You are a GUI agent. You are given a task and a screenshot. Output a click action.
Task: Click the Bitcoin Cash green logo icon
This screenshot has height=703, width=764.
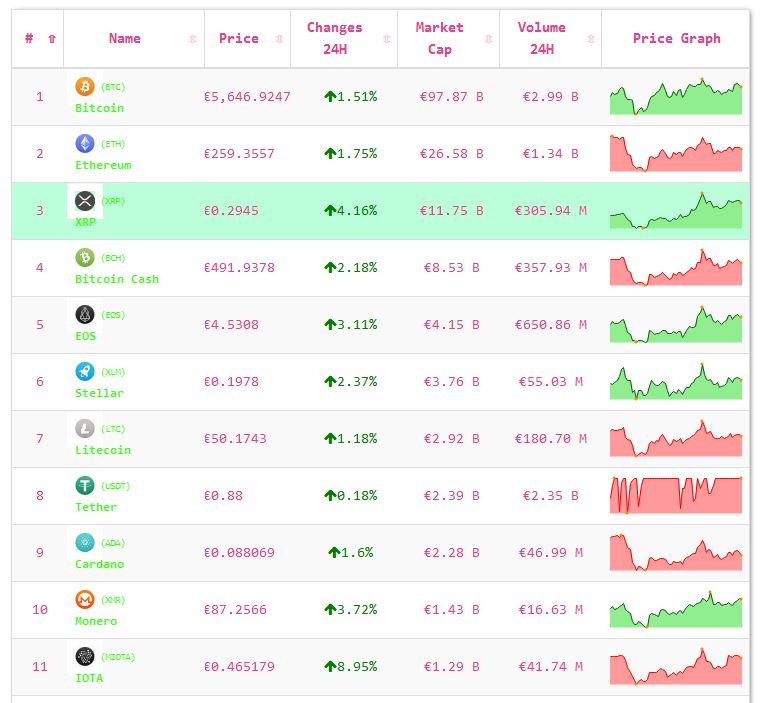coord(85,258)
